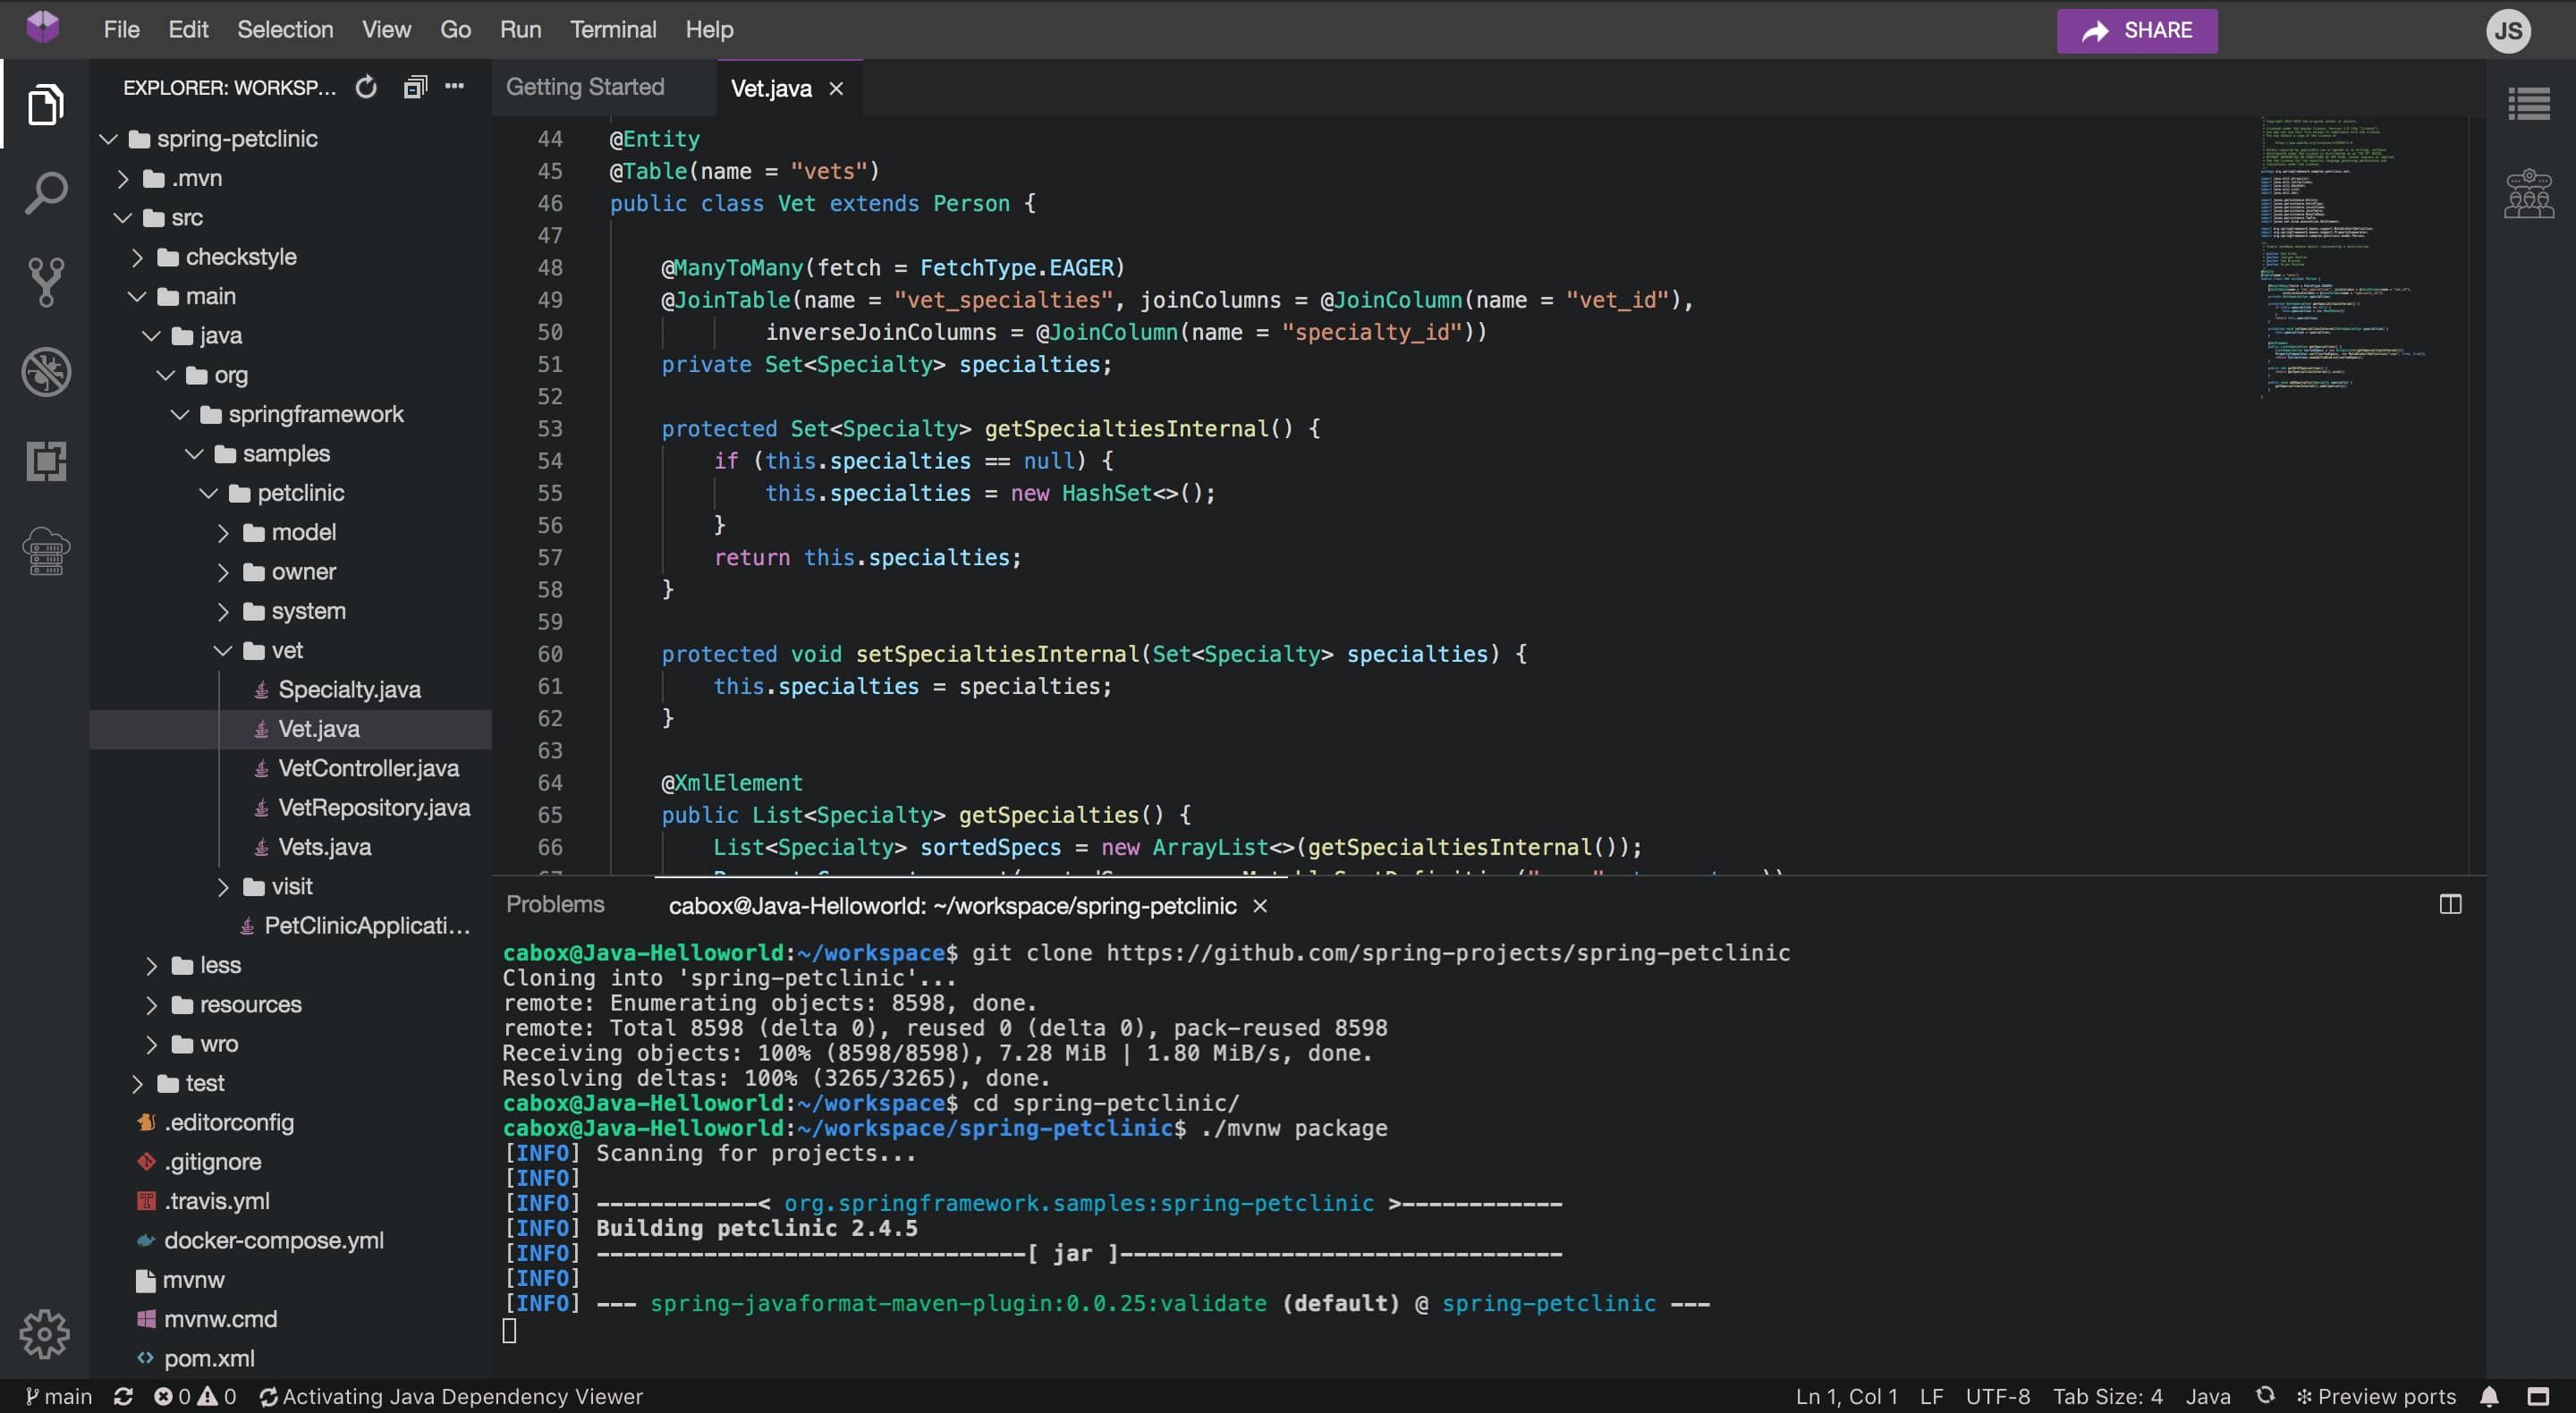The image size is (2576, 1413).
Task: Collapse the vet folder
Action: 222,650
